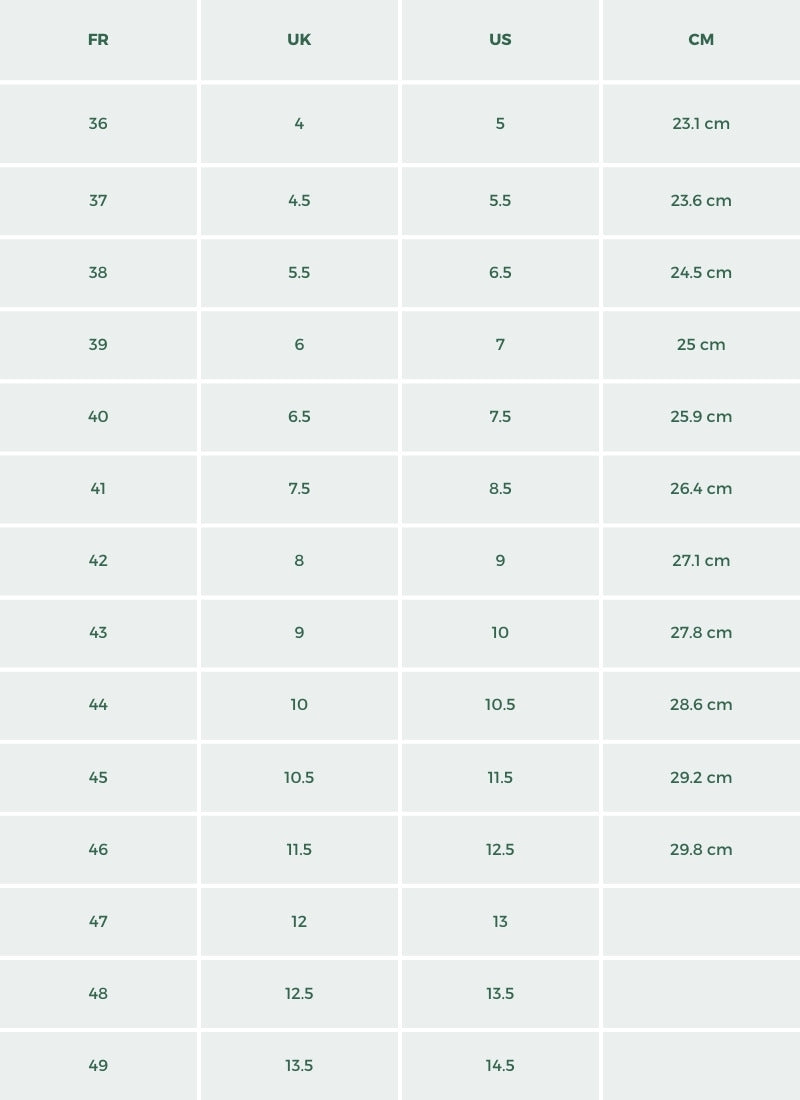Select FR size 44 cell
Screen dimensions: 800x1100
pyautogui.click(x=98, y=705)
